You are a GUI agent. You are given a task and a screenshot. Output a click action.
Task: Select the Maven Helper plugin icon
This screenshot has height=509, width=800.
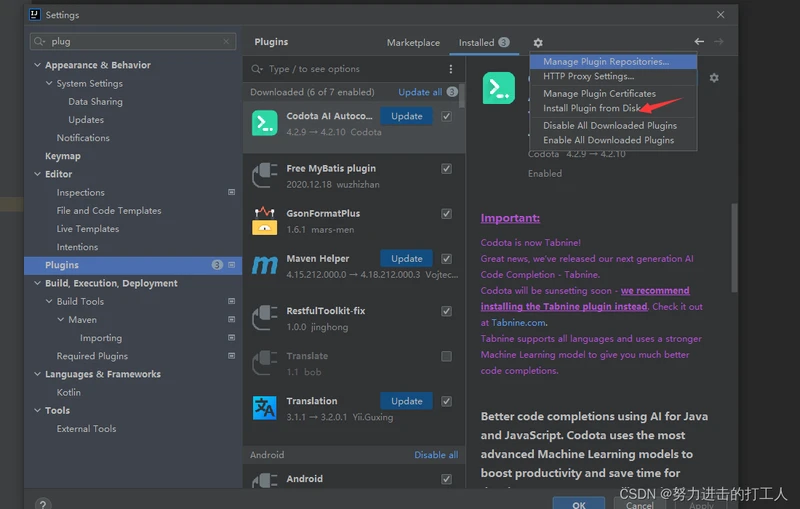click(x=265, y=266)
